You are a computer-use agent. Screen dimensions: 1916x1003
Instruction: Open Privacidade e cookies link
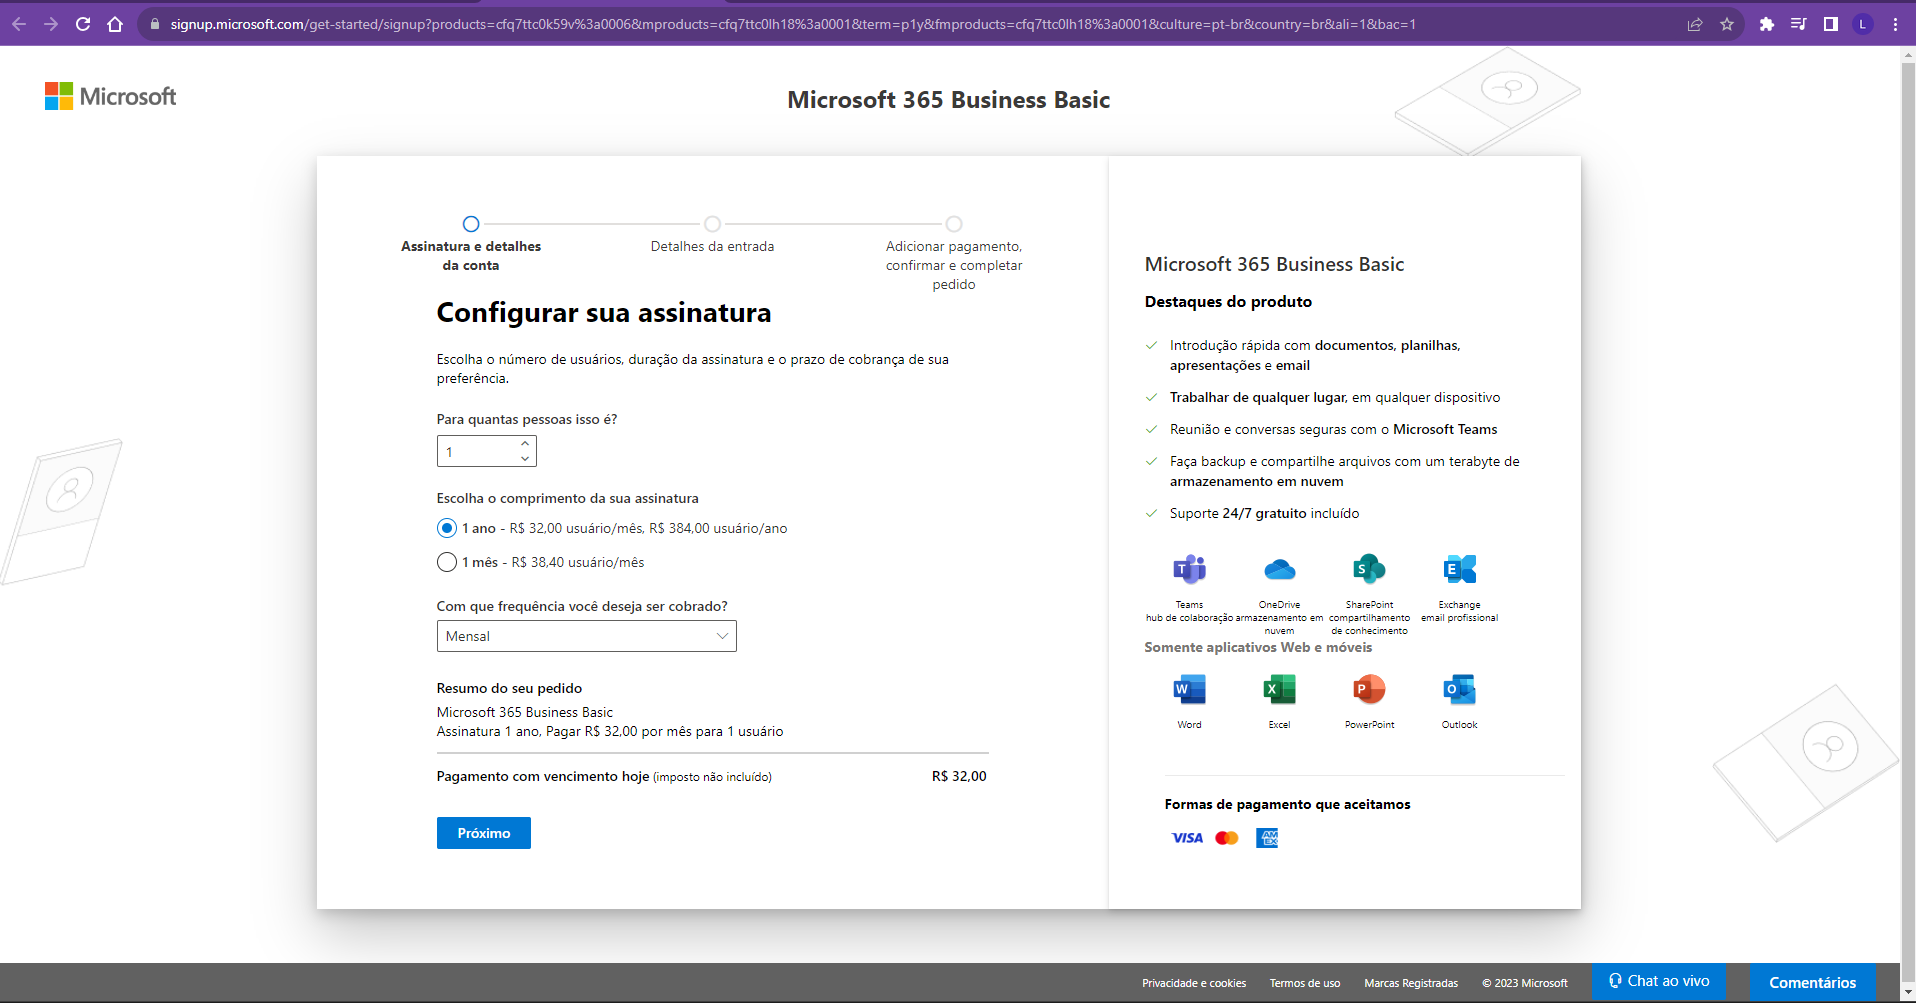tap(1194, 983)
